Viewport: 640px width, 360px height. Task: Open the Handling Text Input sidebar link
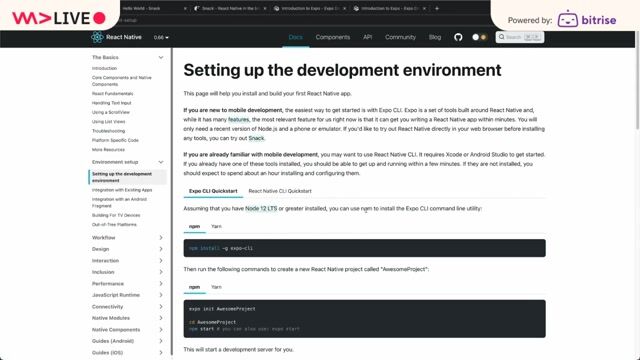111,103
